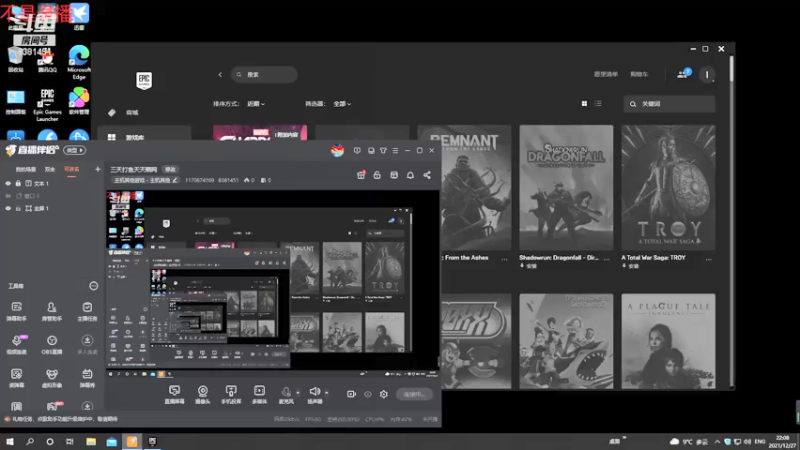Switch Epic library to grid view
This screenshot has height=450, width=800.
click(x=584, y=104)
